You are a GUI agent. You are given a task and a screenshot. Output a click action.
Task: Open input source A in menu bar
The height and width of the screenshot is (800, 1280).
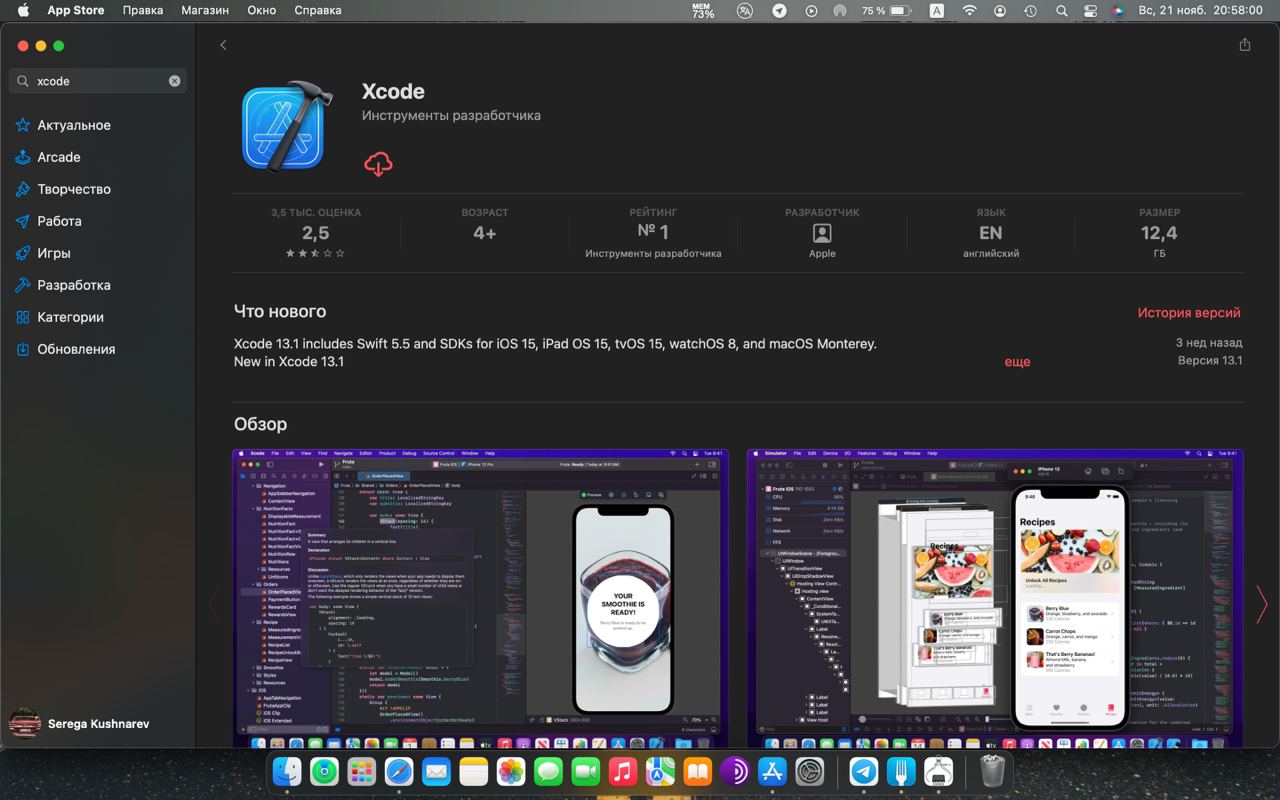(x=937, y=10)
